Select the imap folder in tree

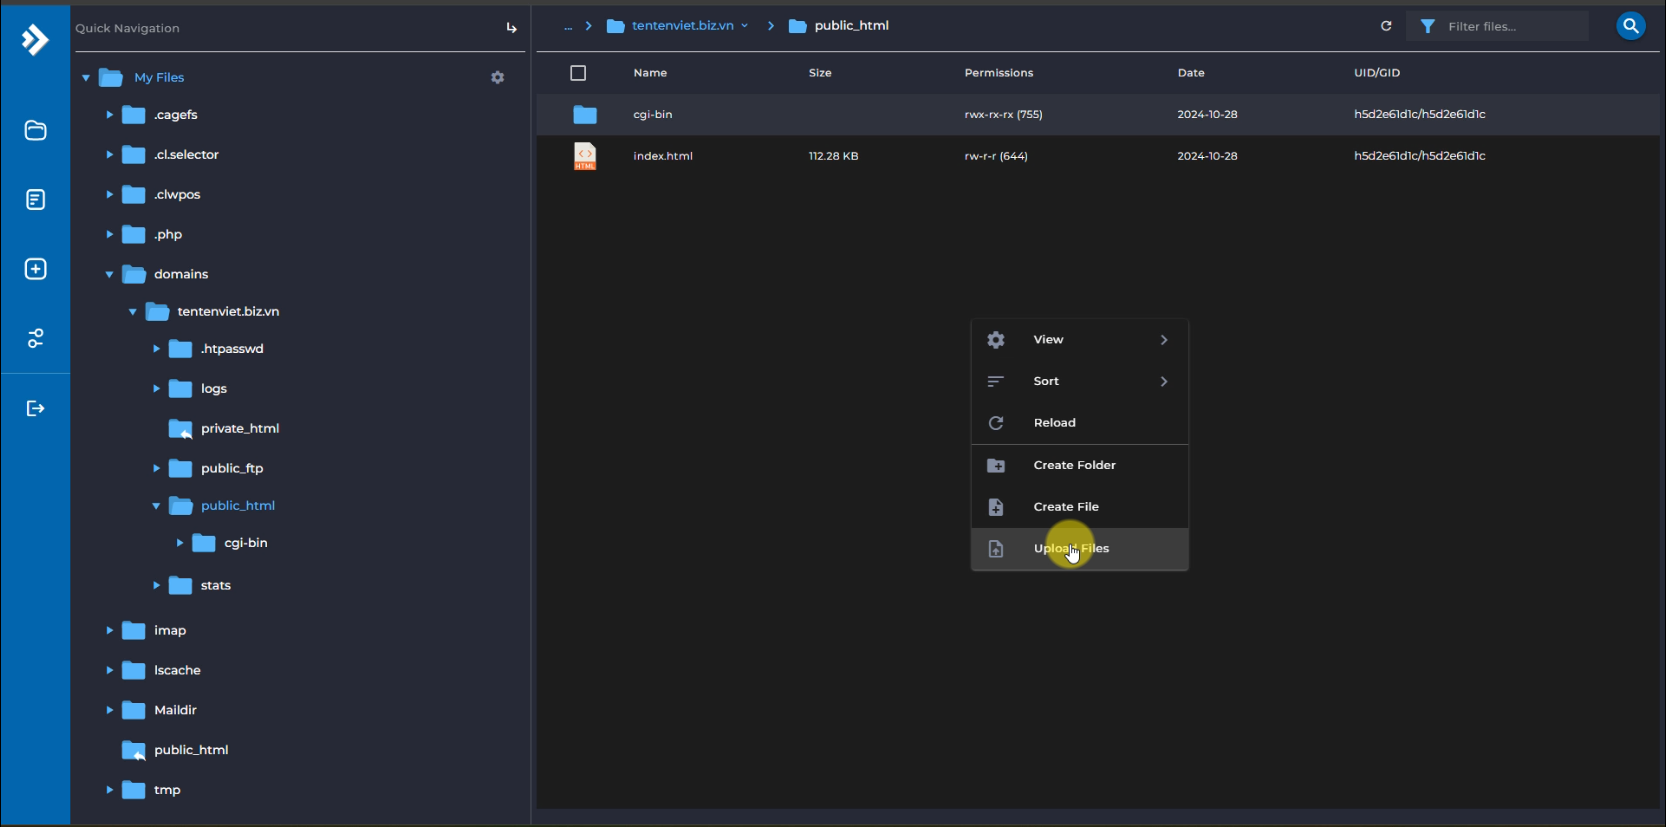(x=170, y=631)
